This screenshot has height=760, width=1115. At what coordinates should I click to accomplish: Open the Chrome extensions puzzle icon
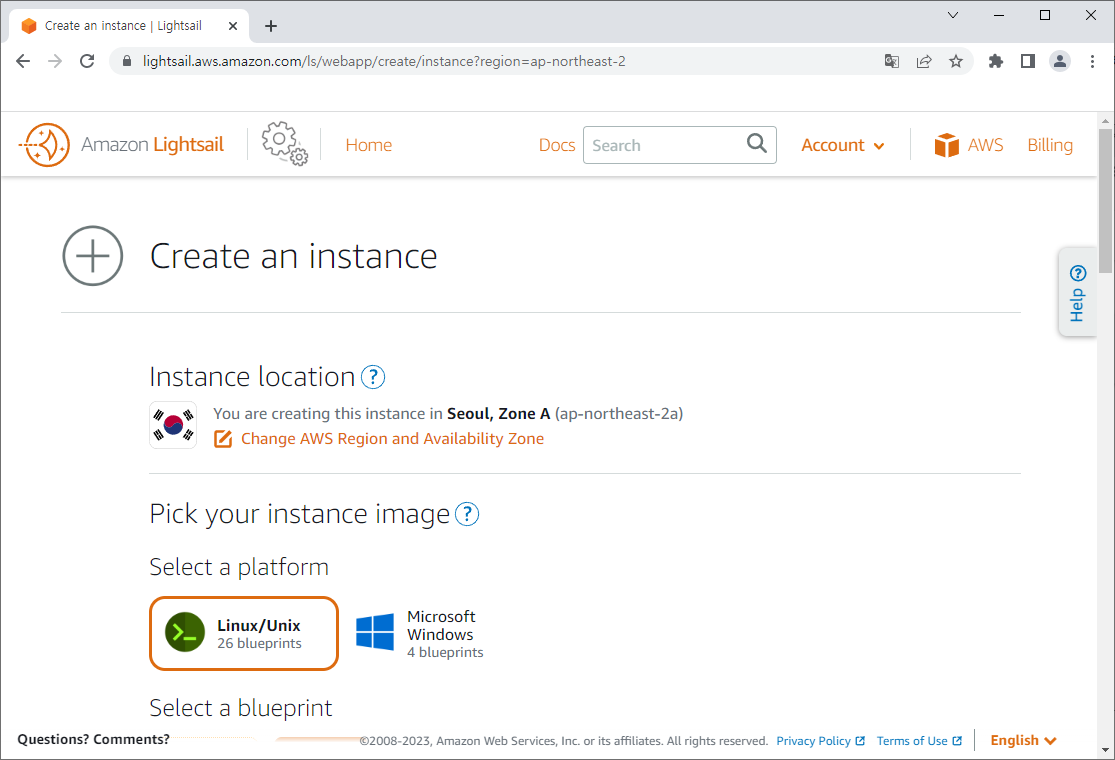[996, 61]
